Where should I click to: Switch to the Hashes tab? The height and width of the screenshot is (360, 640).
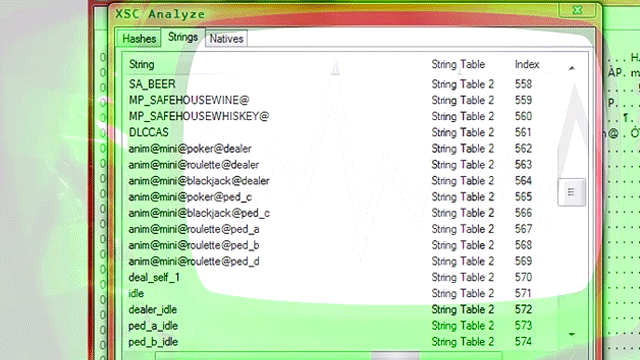[x=139, y=39]
